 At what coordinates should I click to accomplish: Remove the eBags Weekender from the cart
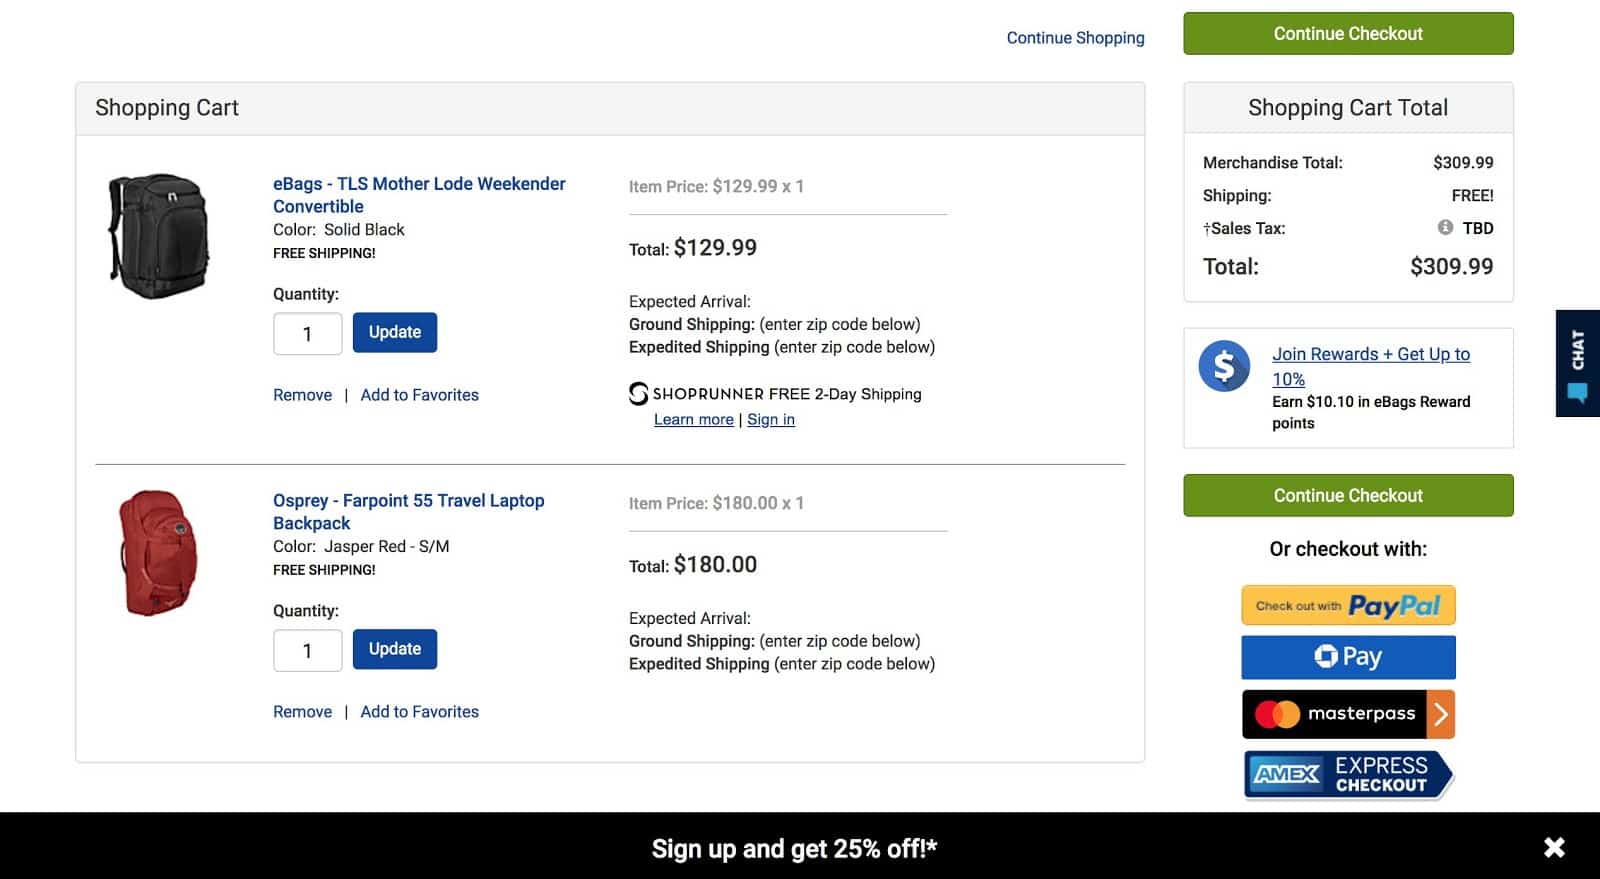pyautogui.click(x=302, y=394)
